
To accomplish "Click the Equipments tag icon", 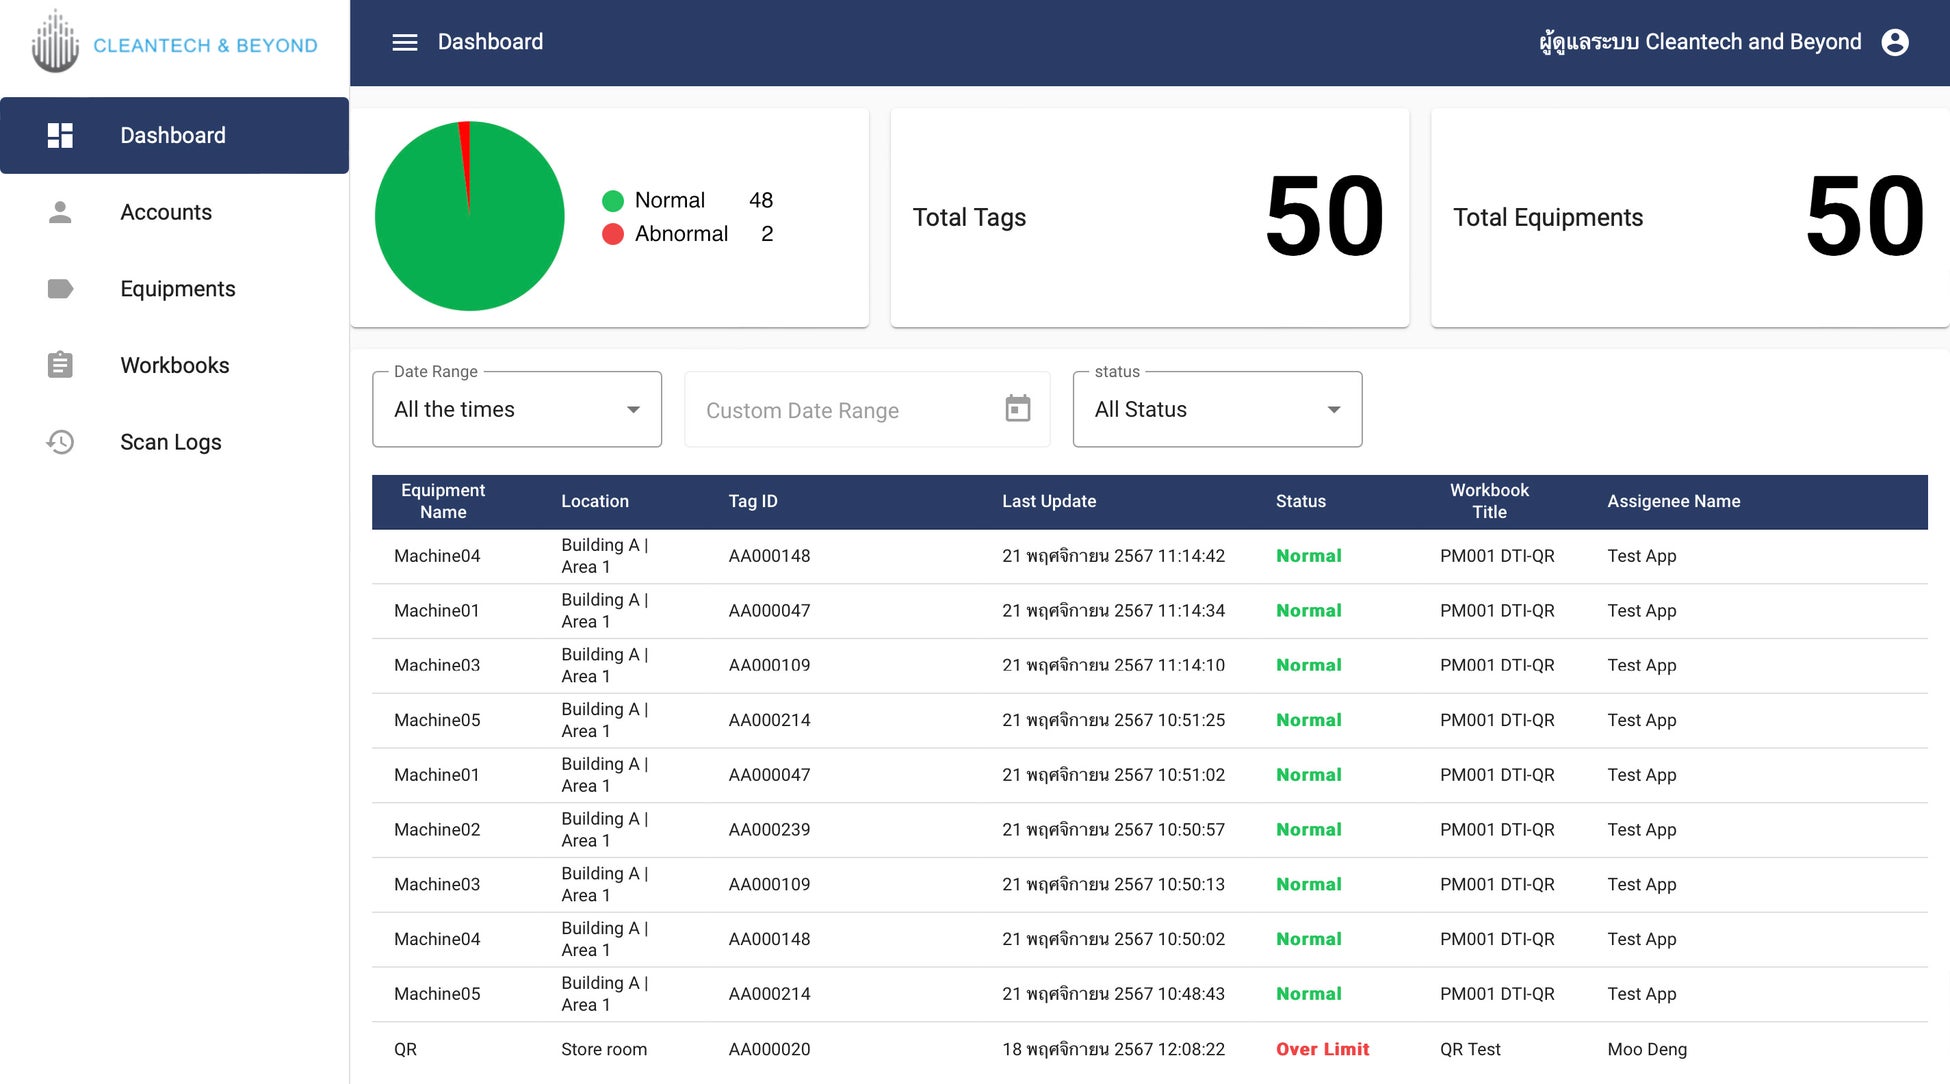I will (x=60, y=289).
